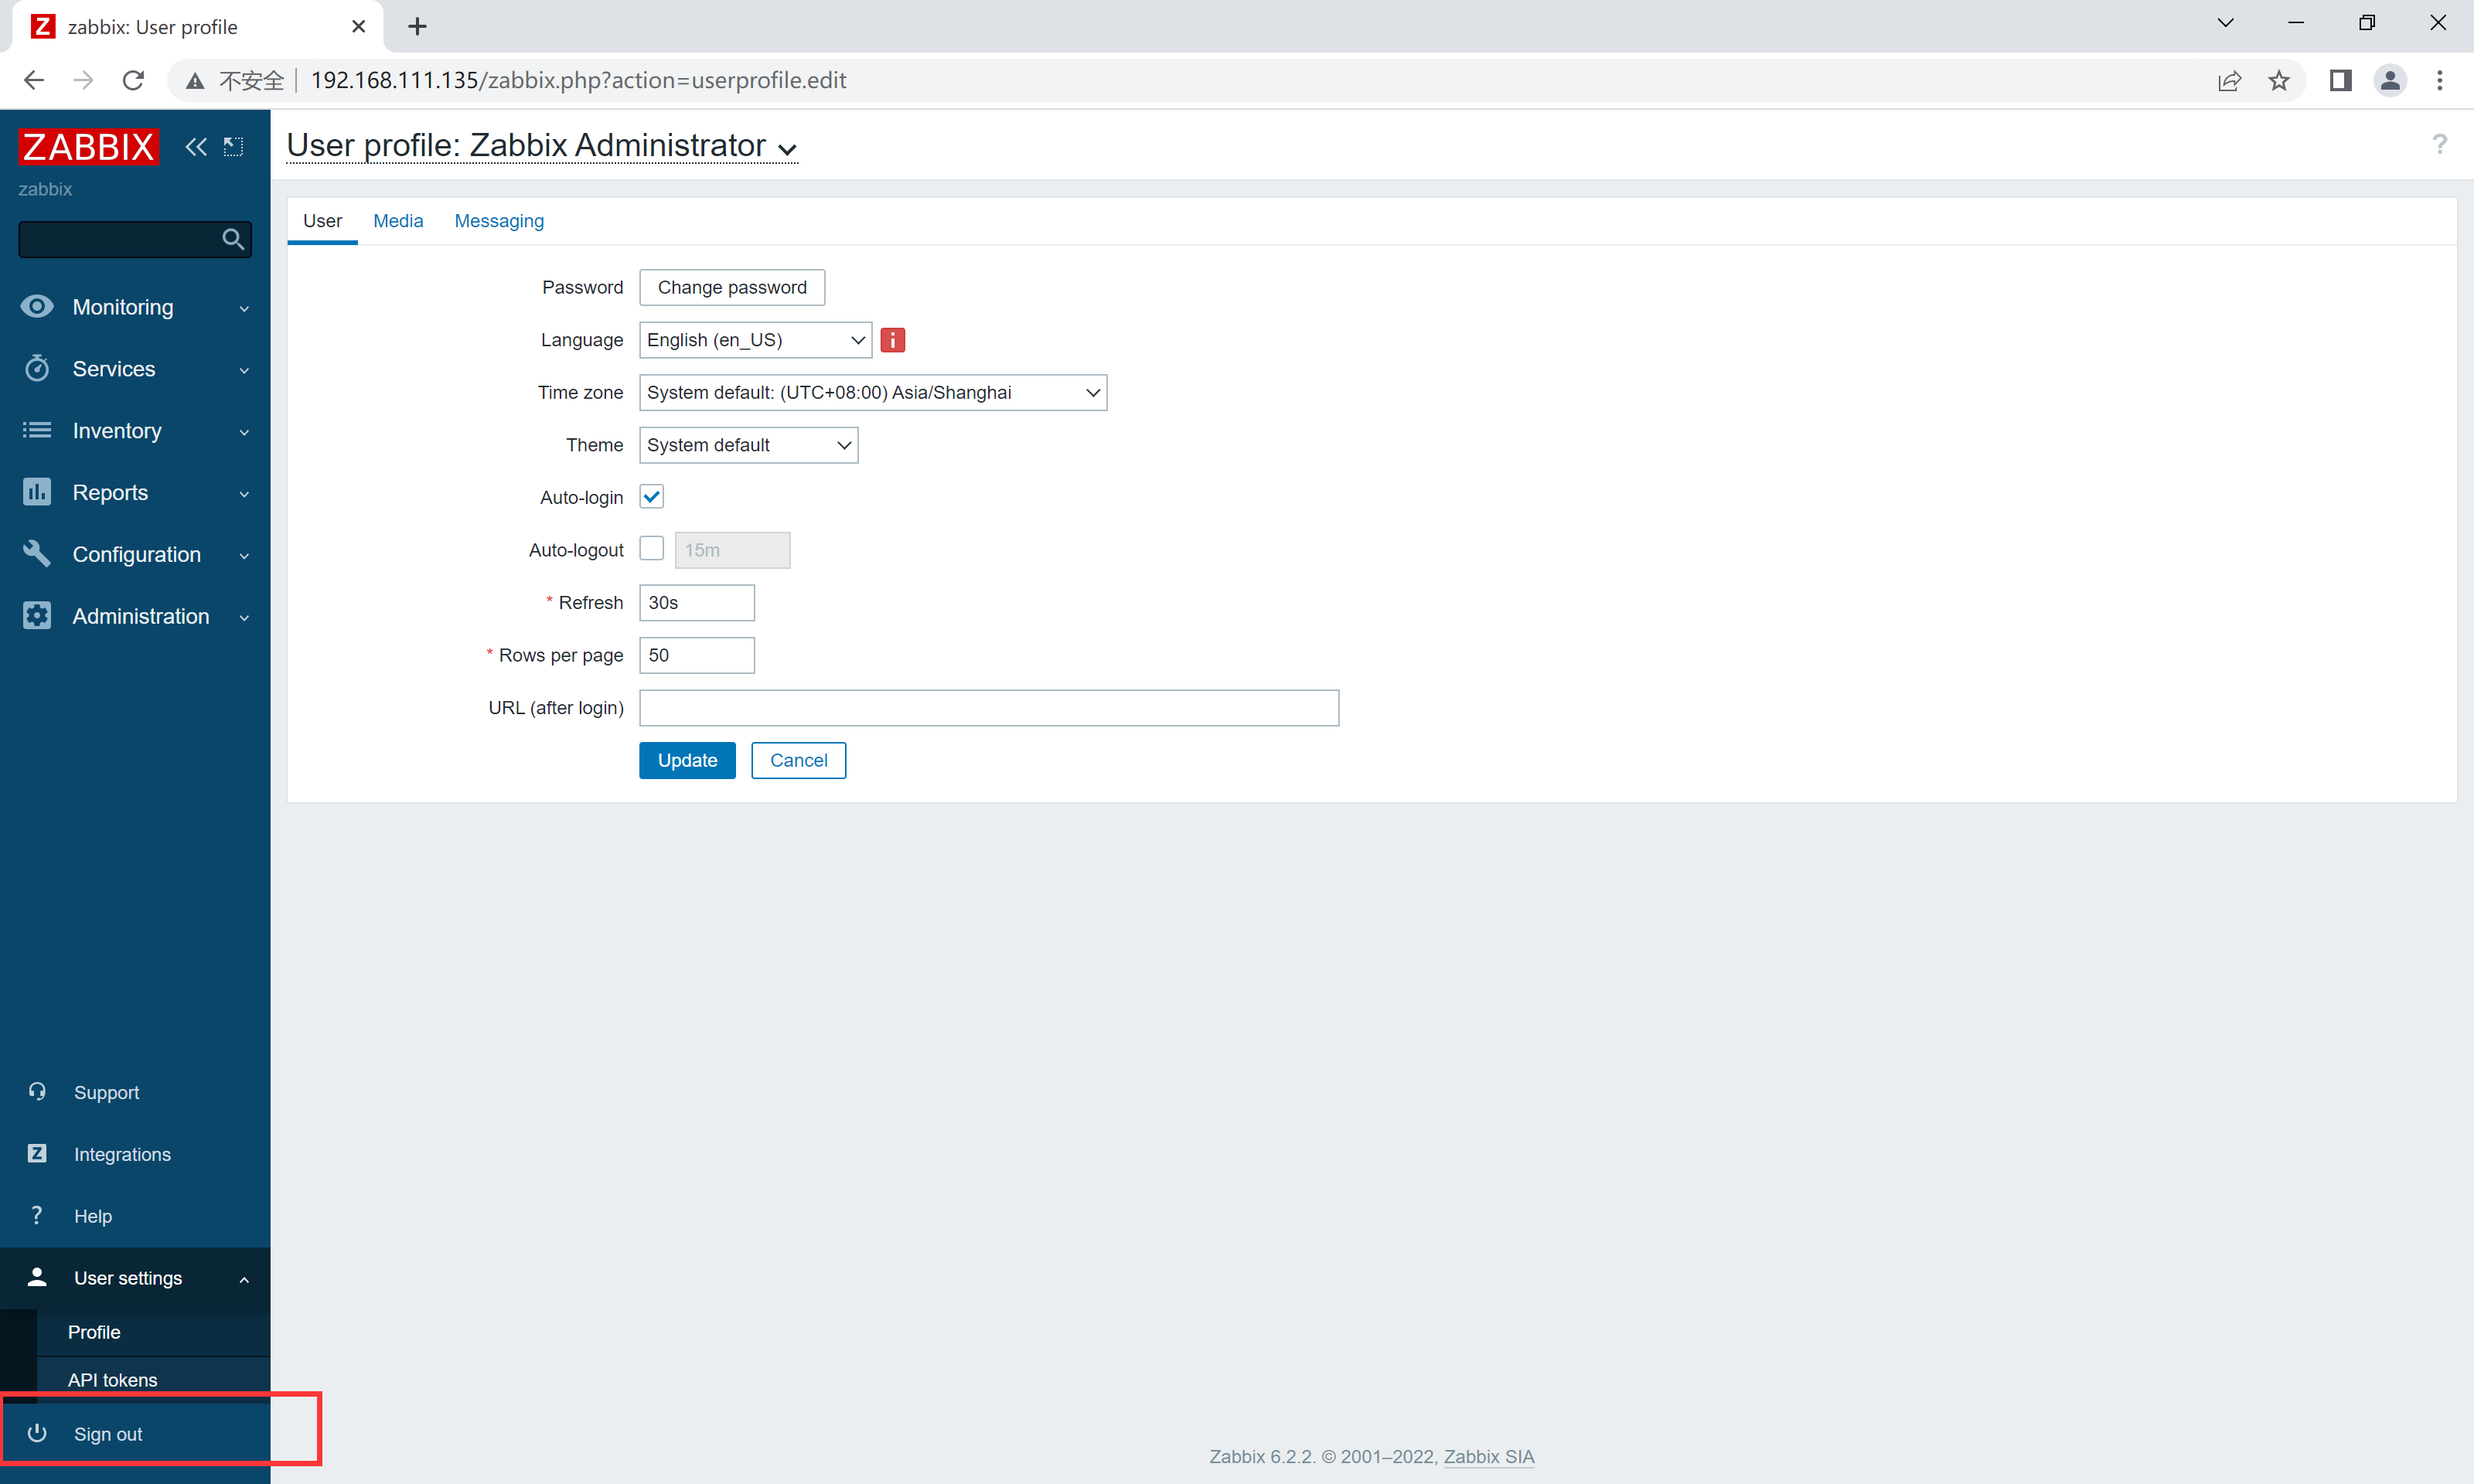This screenshot has width=2474, height=1484.
Task: Go back with browser back arrow
Action: click(x=34, y=80)
